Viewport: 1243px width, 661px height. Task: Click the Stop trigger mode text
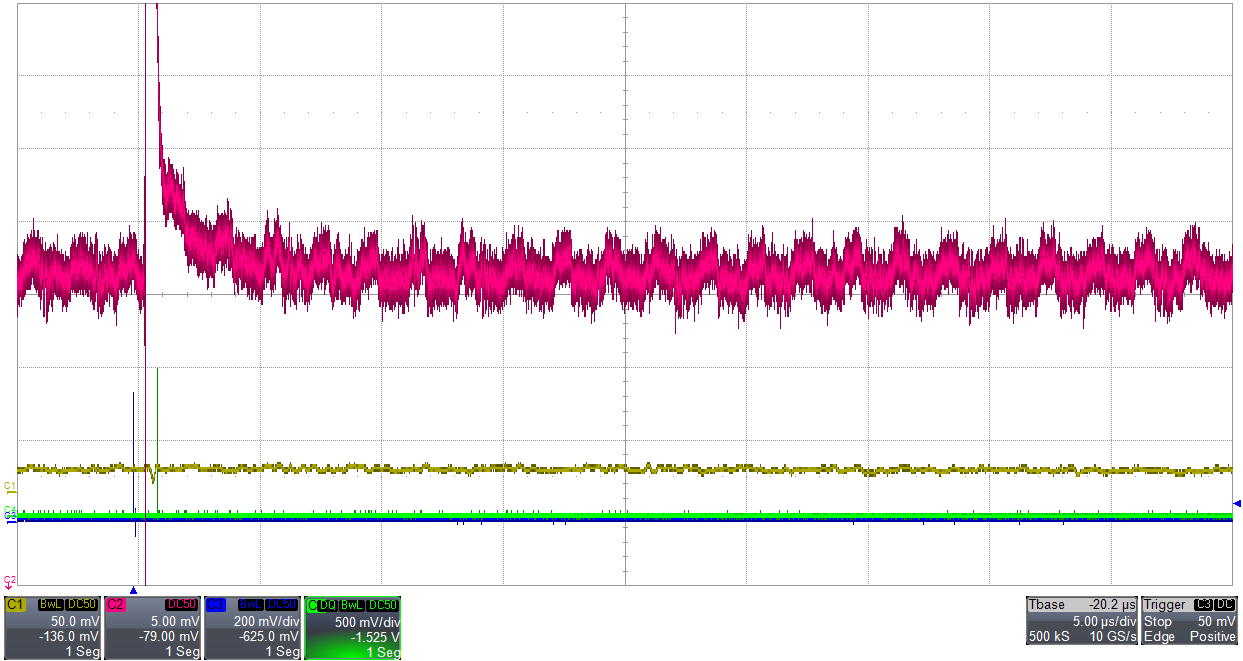[1159, 621]
